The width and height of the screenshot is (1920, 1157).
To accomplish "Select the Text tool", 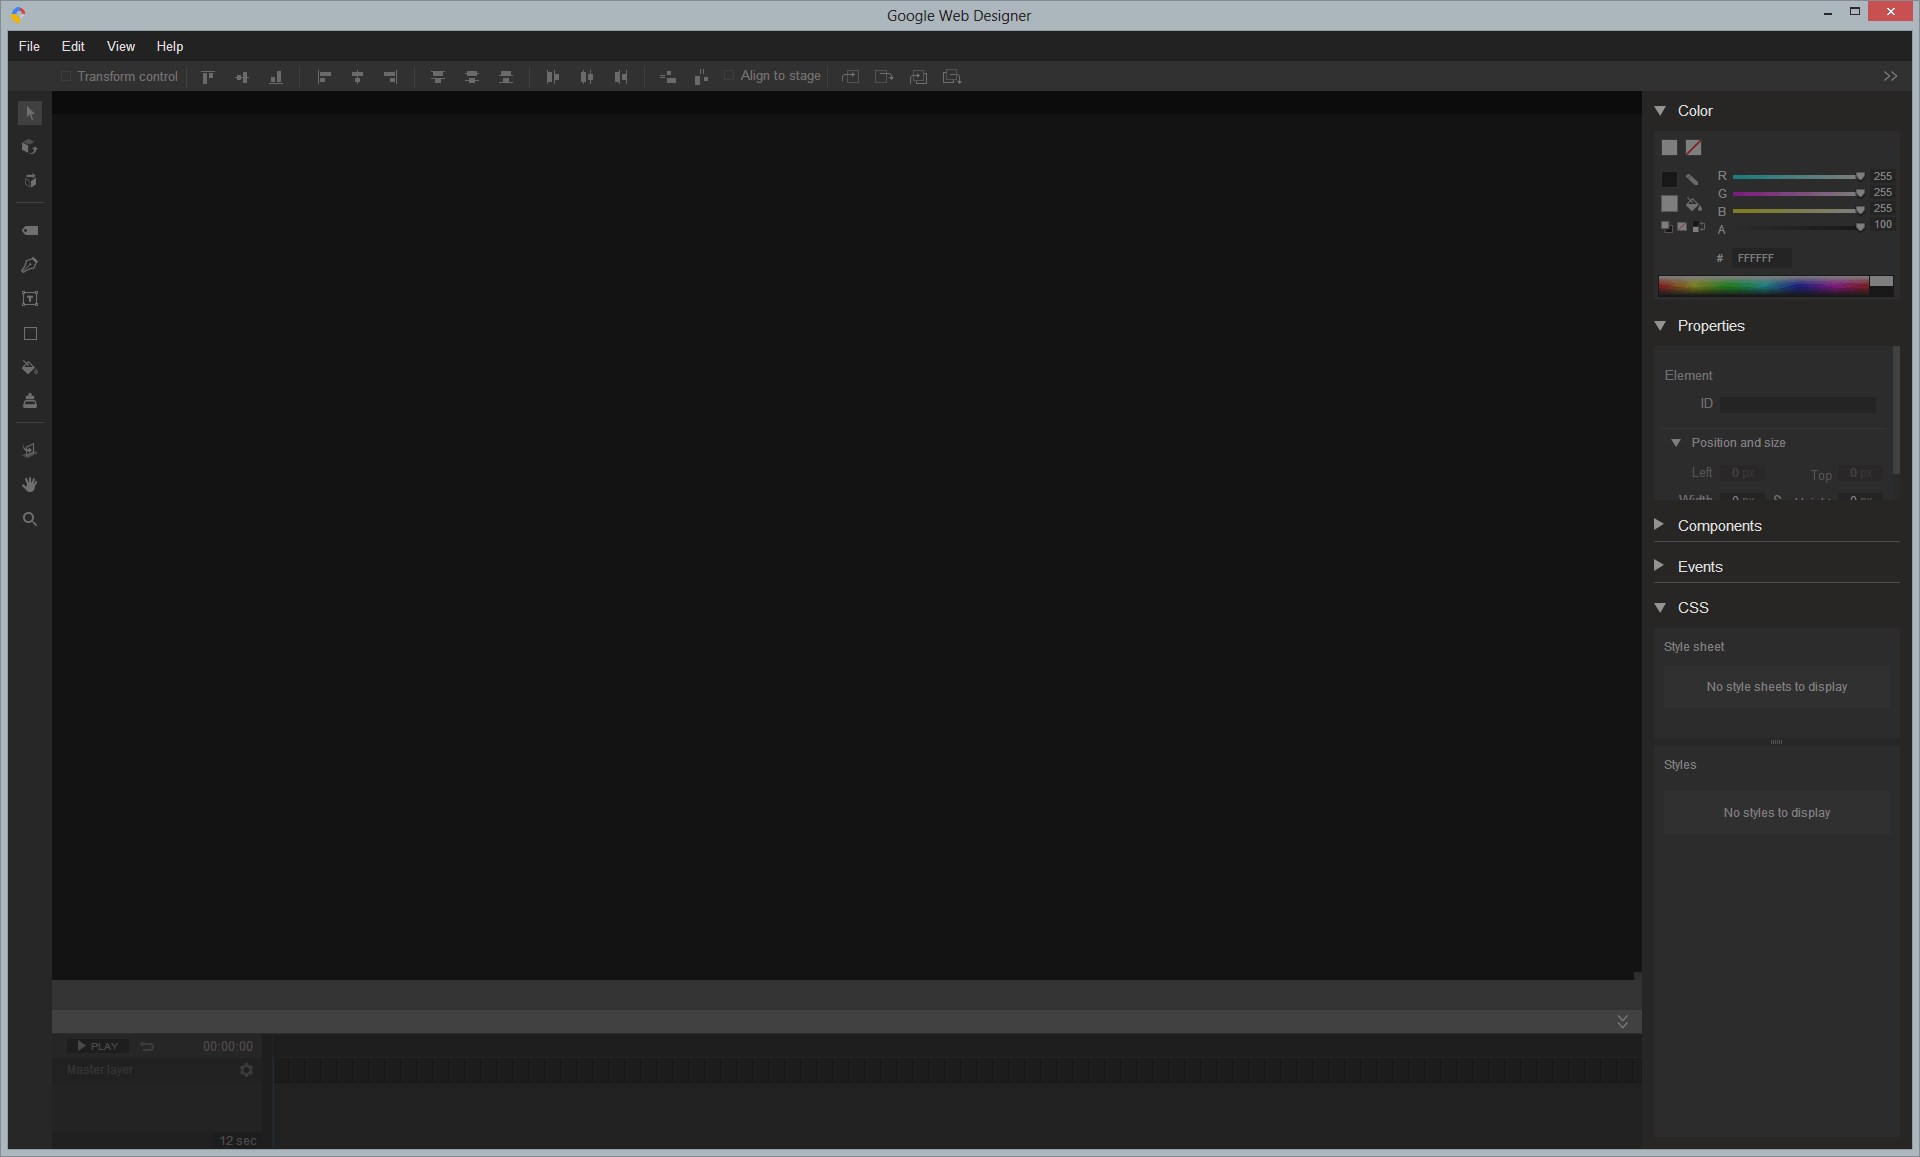I will (x=30, y=299).
